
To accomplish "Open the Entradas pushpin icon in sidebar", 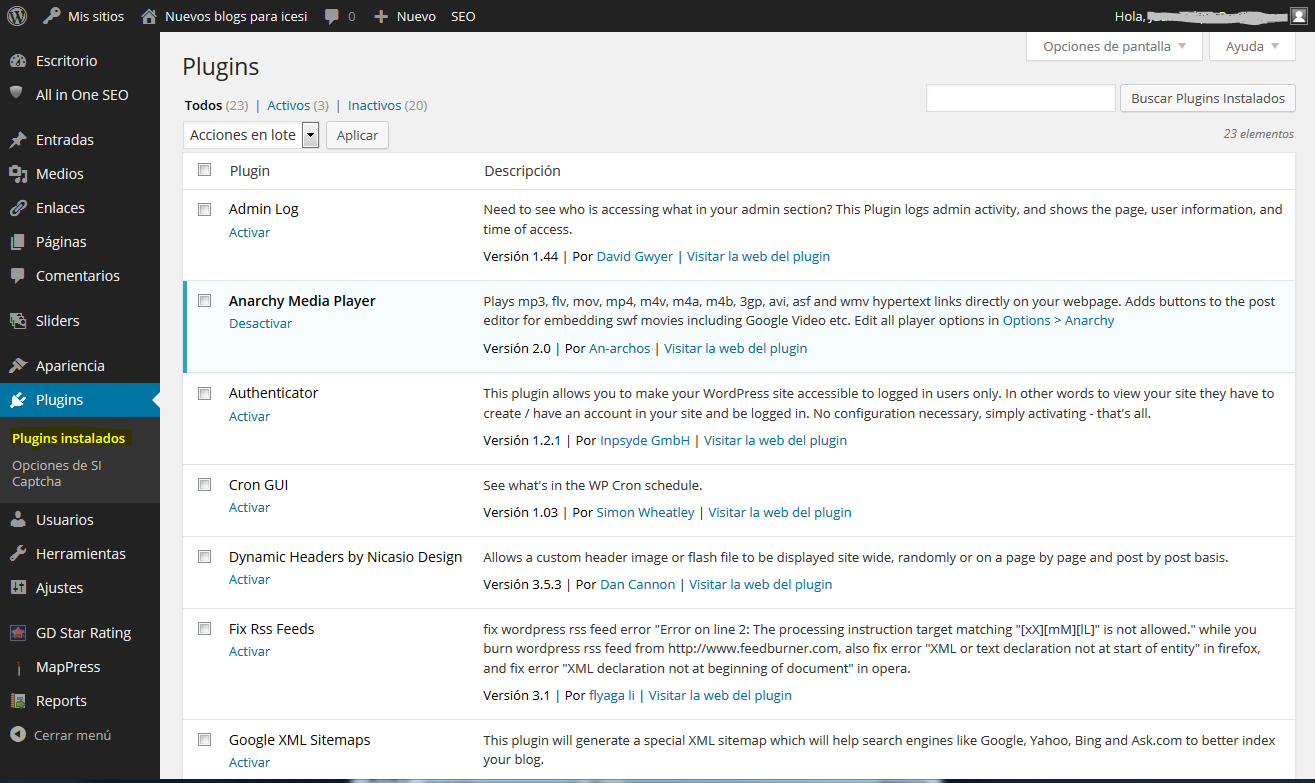I will [17, 140].
